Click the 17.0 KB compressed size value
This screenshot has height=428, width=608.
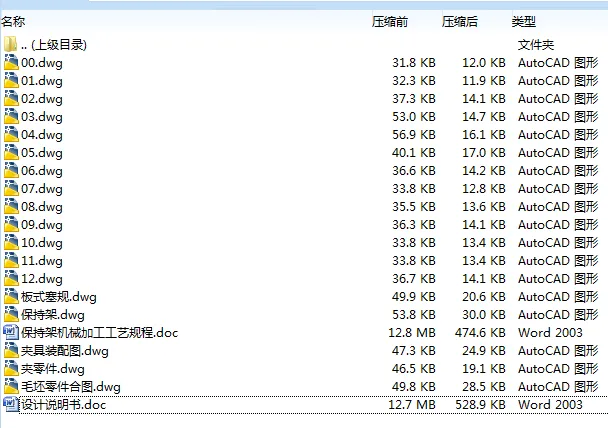[484, 153]
